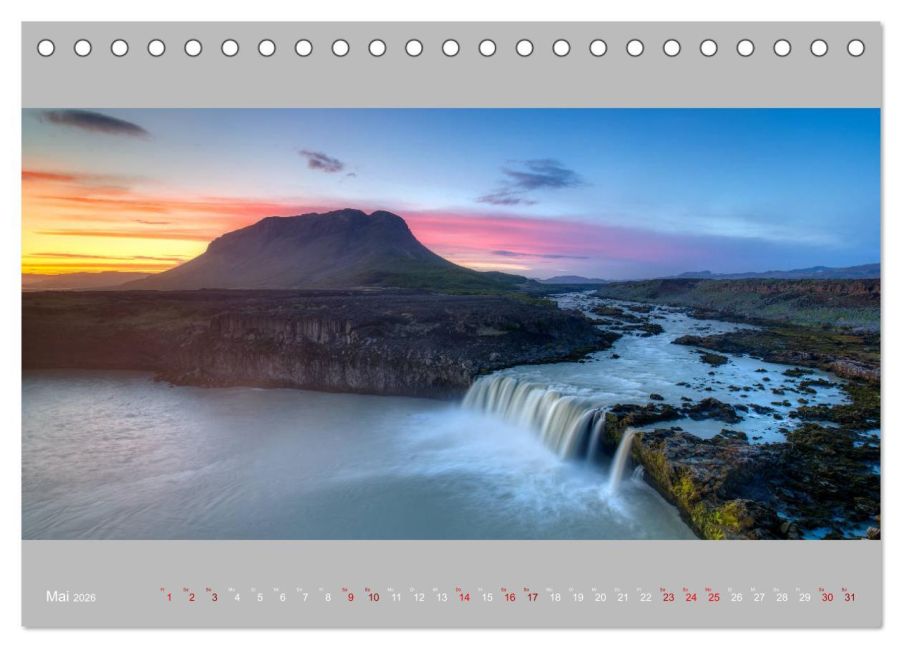Click date 29 in the day row
Image resolution: width=902 pixels, height=648 pixels.
coord(805,597)
